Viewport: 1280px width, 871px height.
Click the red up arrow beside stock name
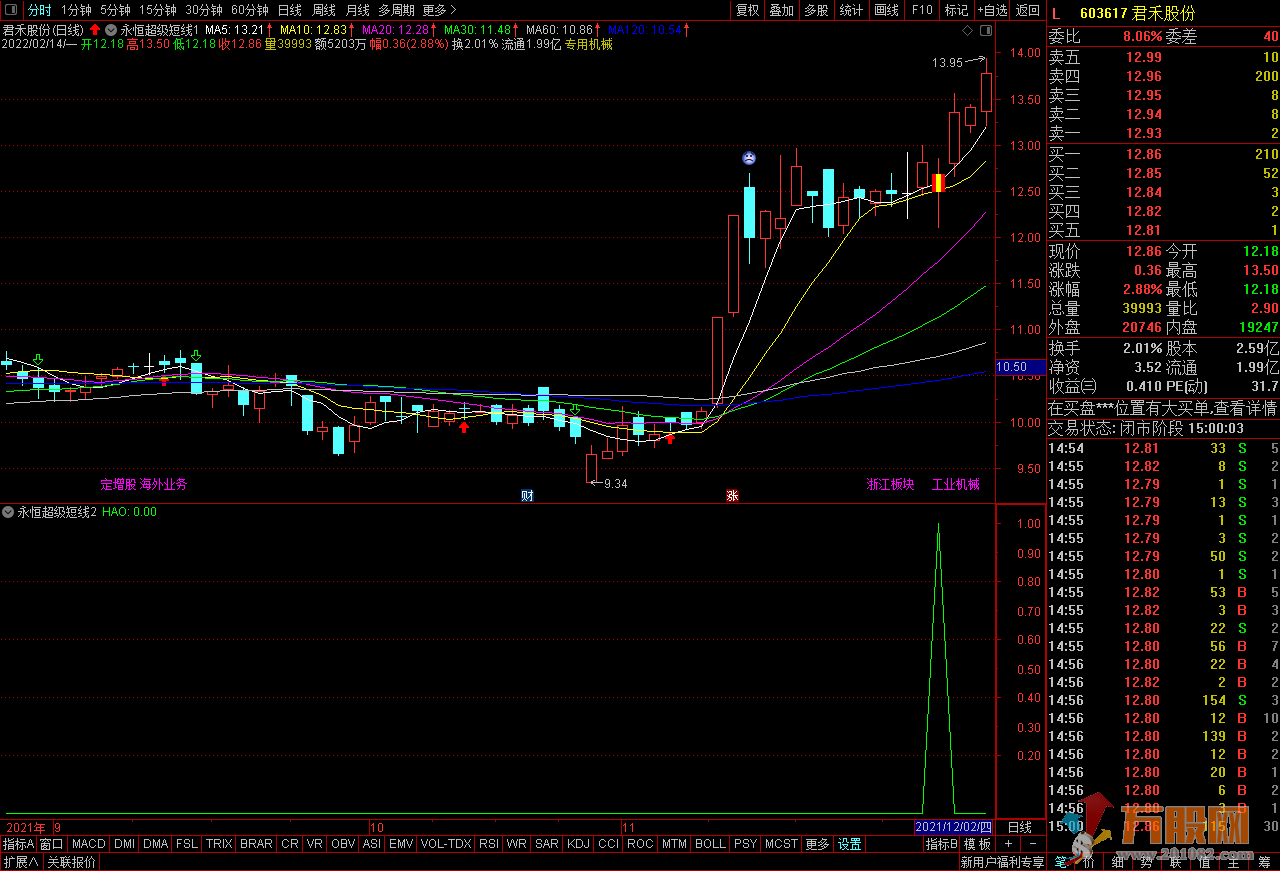tap(95, 30)
